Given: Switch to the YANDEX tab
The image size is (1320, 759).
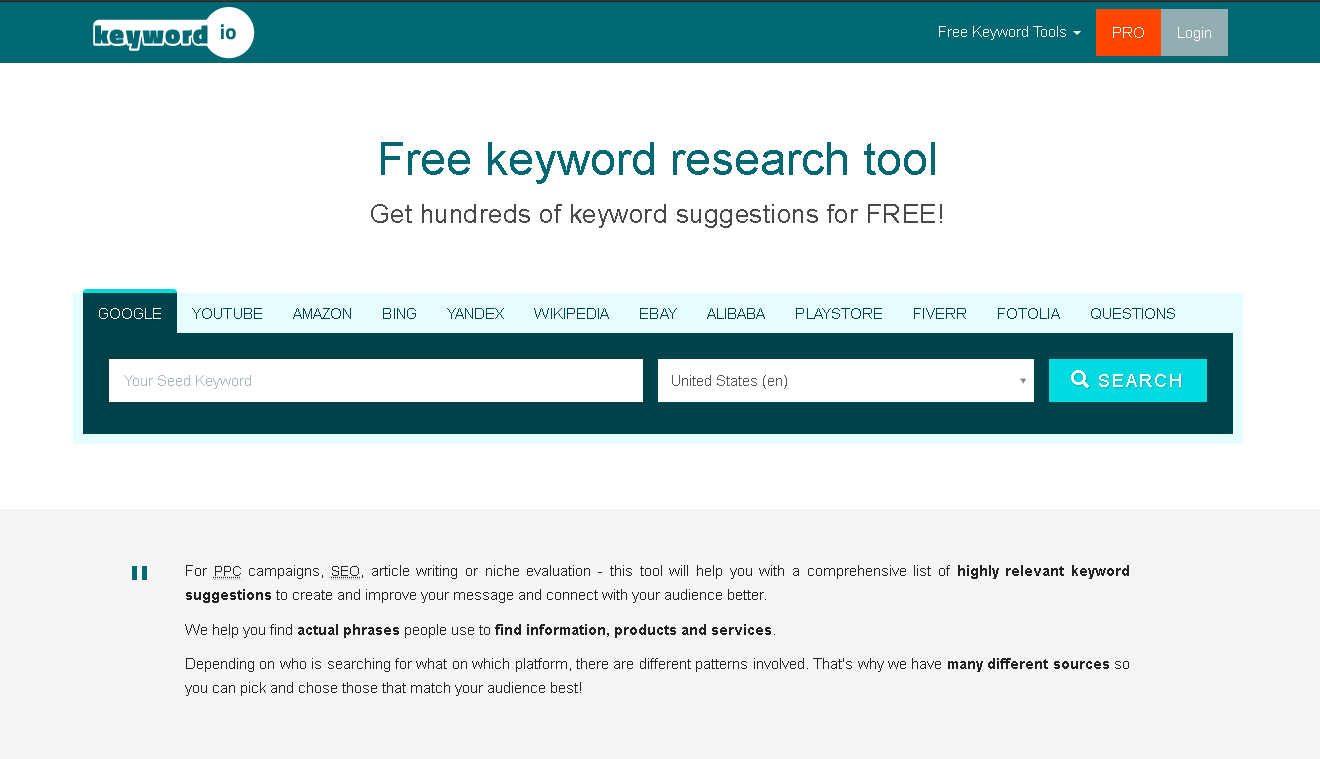Looking at the screenshot, I should [475, 313].
